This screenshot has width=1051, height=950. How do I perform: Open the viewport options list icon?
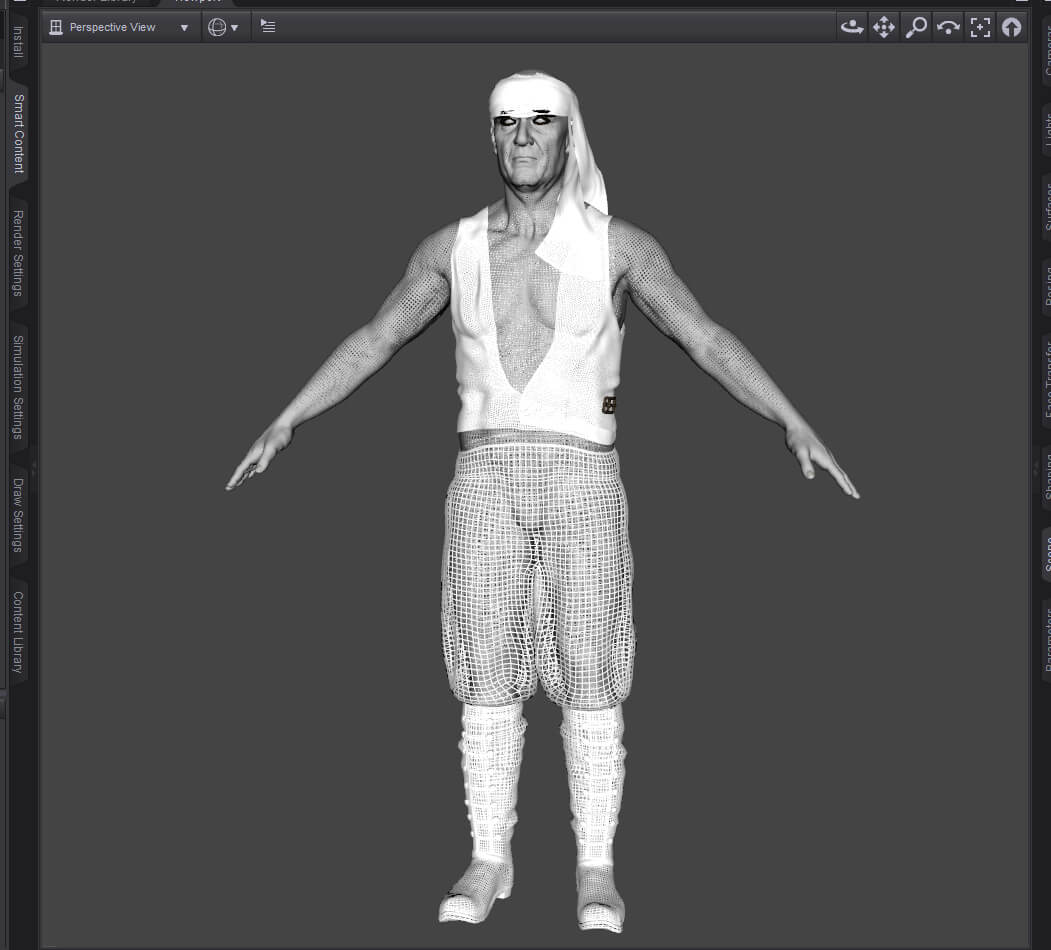coord(268,26)
